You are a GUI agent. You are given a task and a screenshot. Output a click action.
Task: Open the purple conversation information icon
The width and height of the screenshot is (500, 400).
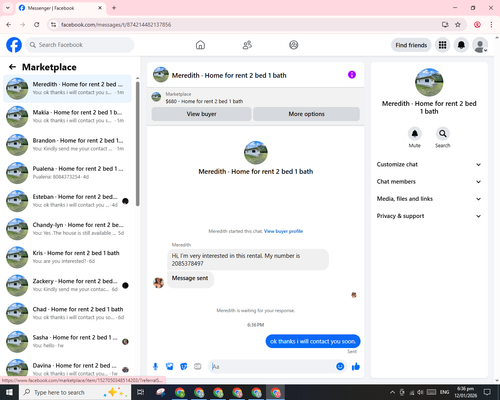[352, 75]
